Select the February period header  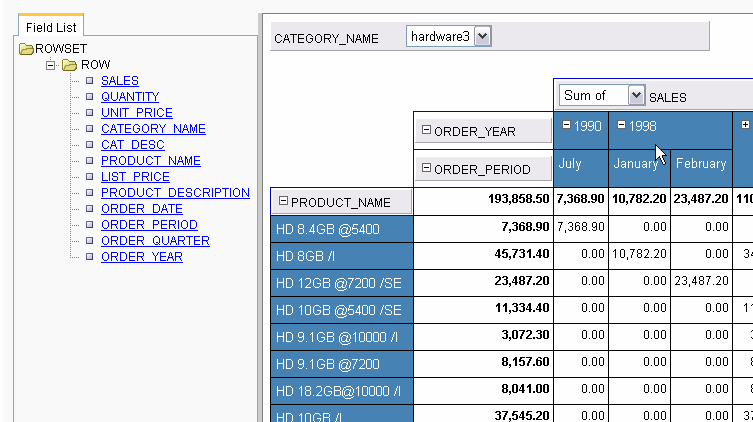click(701, 168)
